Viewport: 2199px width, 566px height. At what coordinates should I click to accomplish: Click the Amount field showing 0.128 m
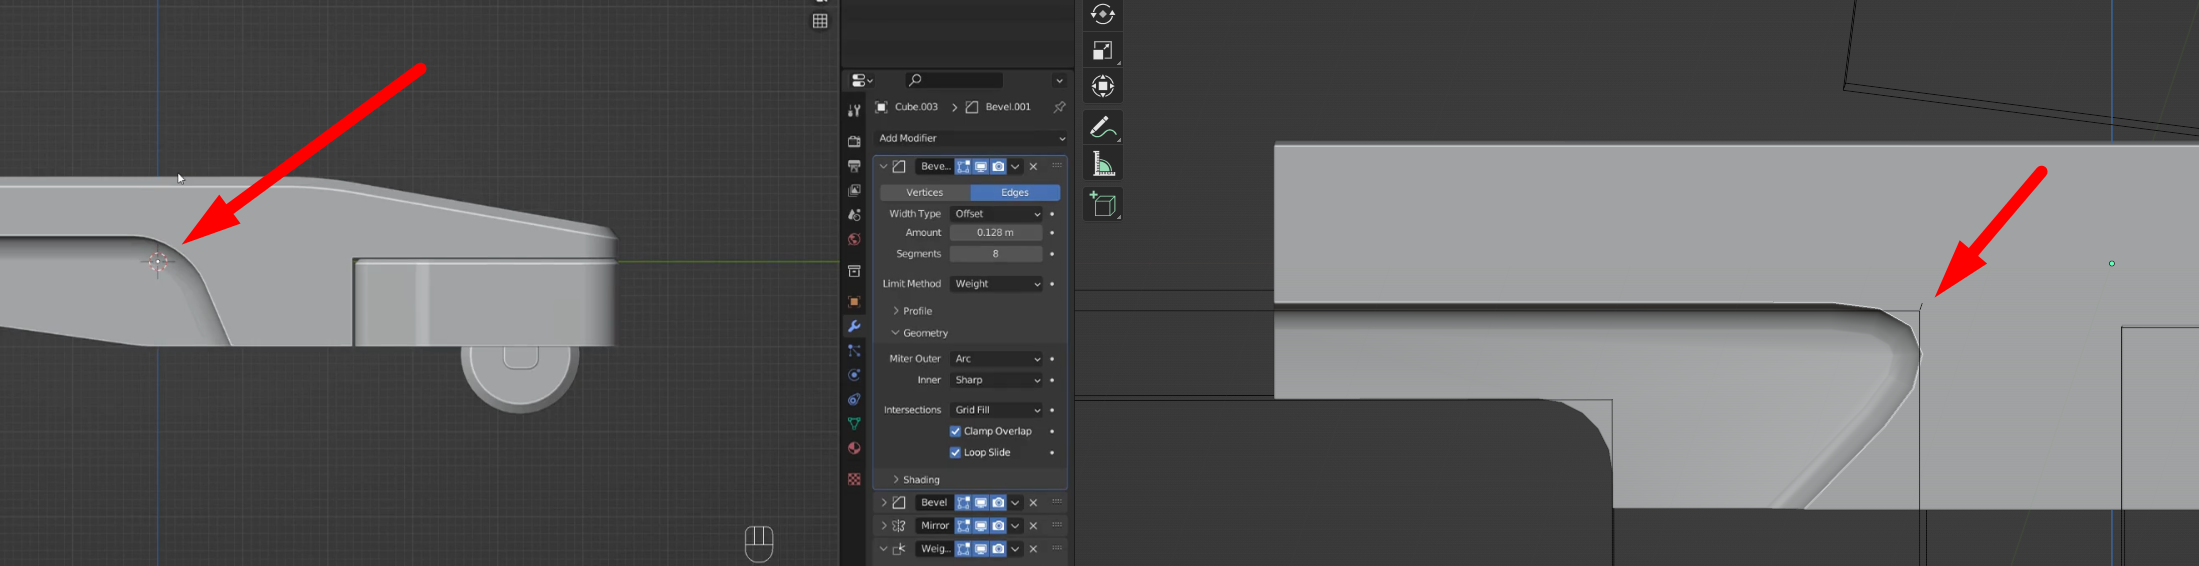pyautogui.click(x=995, y=233)
